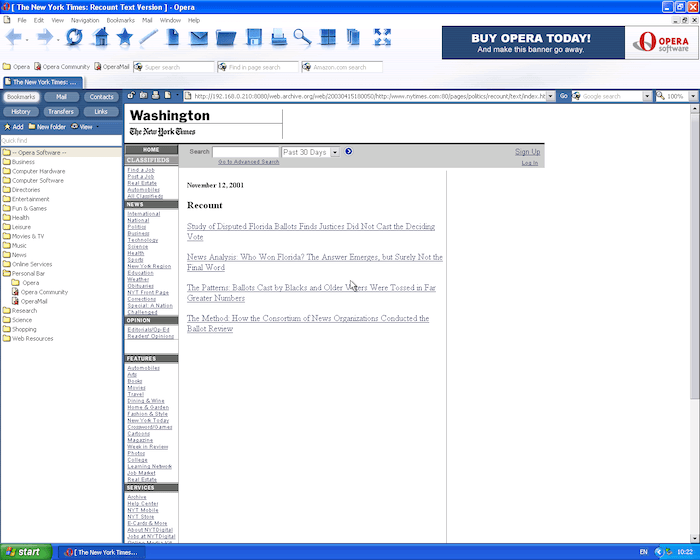Click the NYT Search text field
Viewport: 700px width, 560px height.
246,152
